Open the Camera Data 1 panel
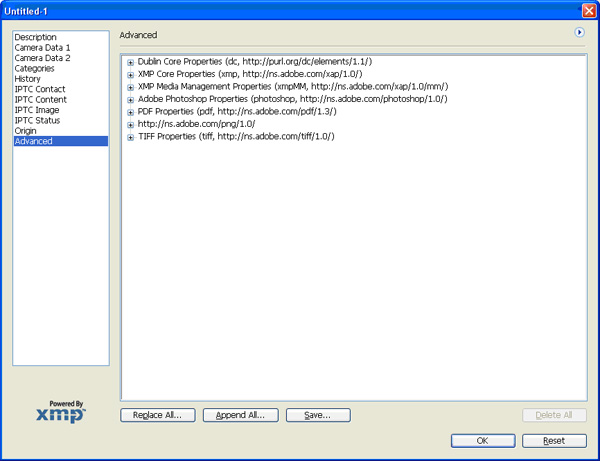The image size is (600, 461). tap(42, 48)
